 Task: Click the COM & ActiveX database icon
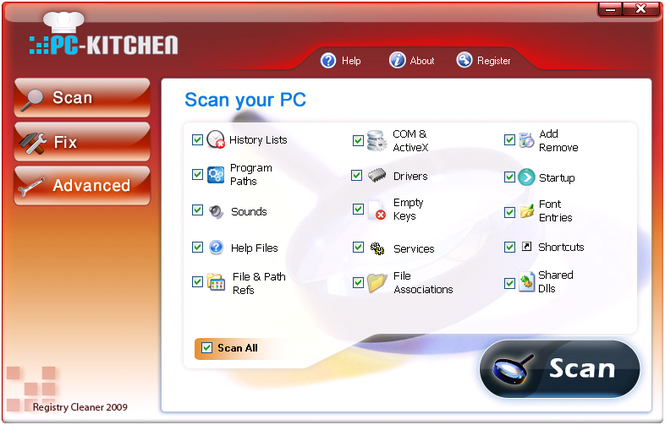pyautogui.click(x=376, y=140)
